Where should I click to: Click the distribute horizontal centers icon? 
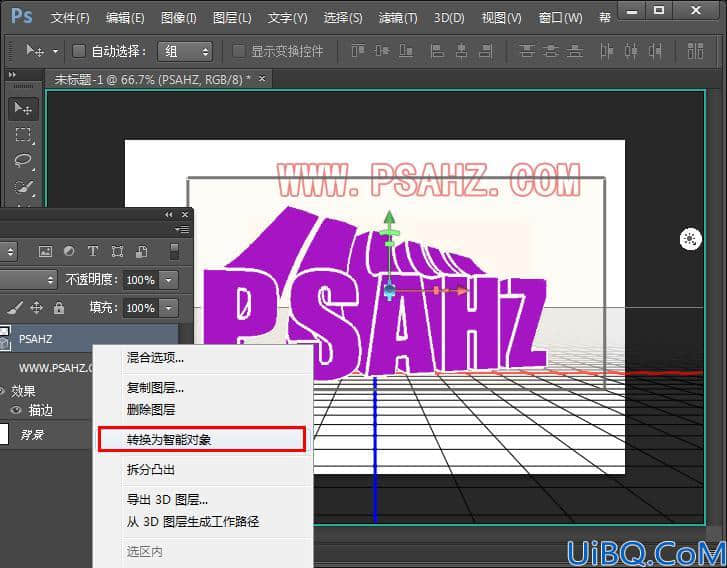pyautogui.click(x=631, y=50)
